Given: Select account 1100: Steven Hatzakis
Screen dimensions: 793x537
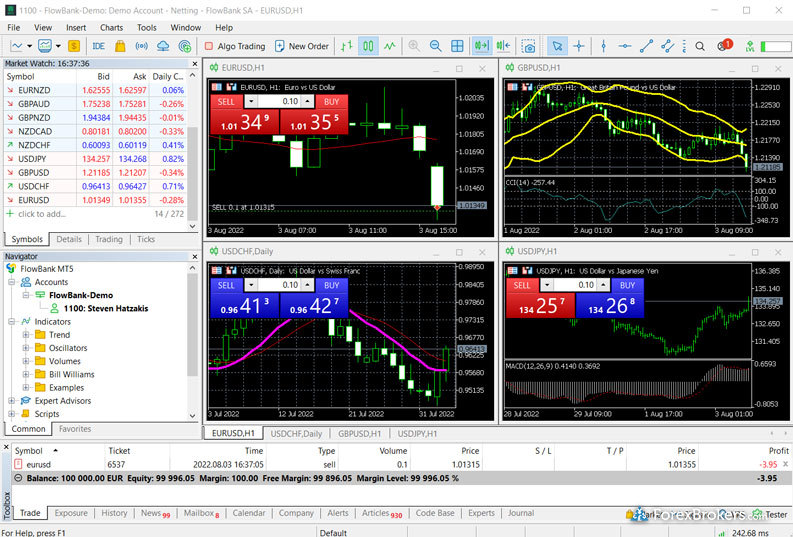Looking at the screenshot, I should tap(106, 308).
